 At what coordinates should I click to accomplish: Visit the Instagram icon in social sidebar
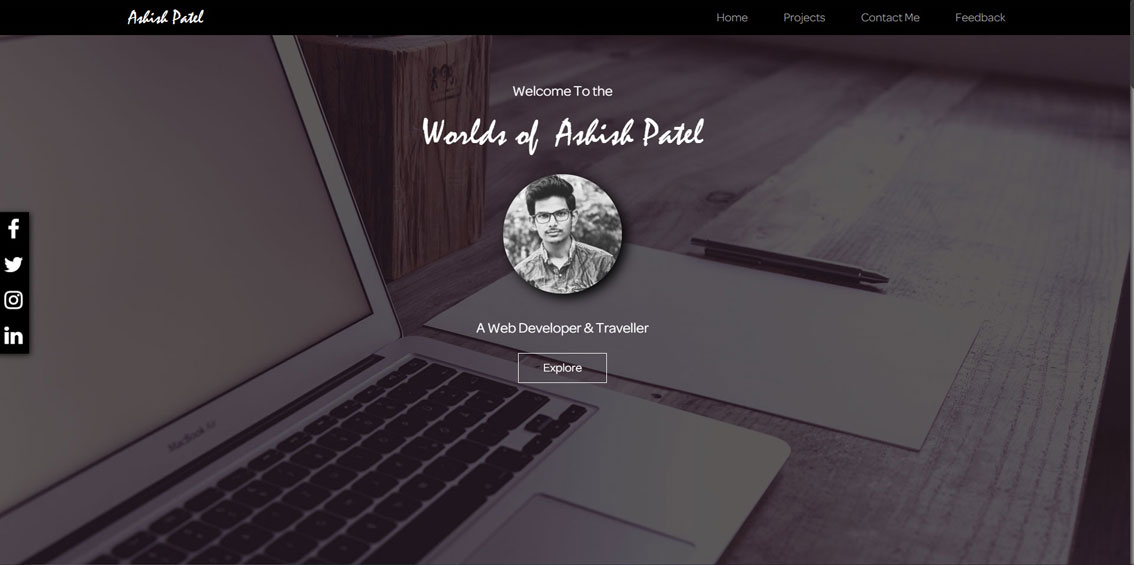[x=14, y=300]
